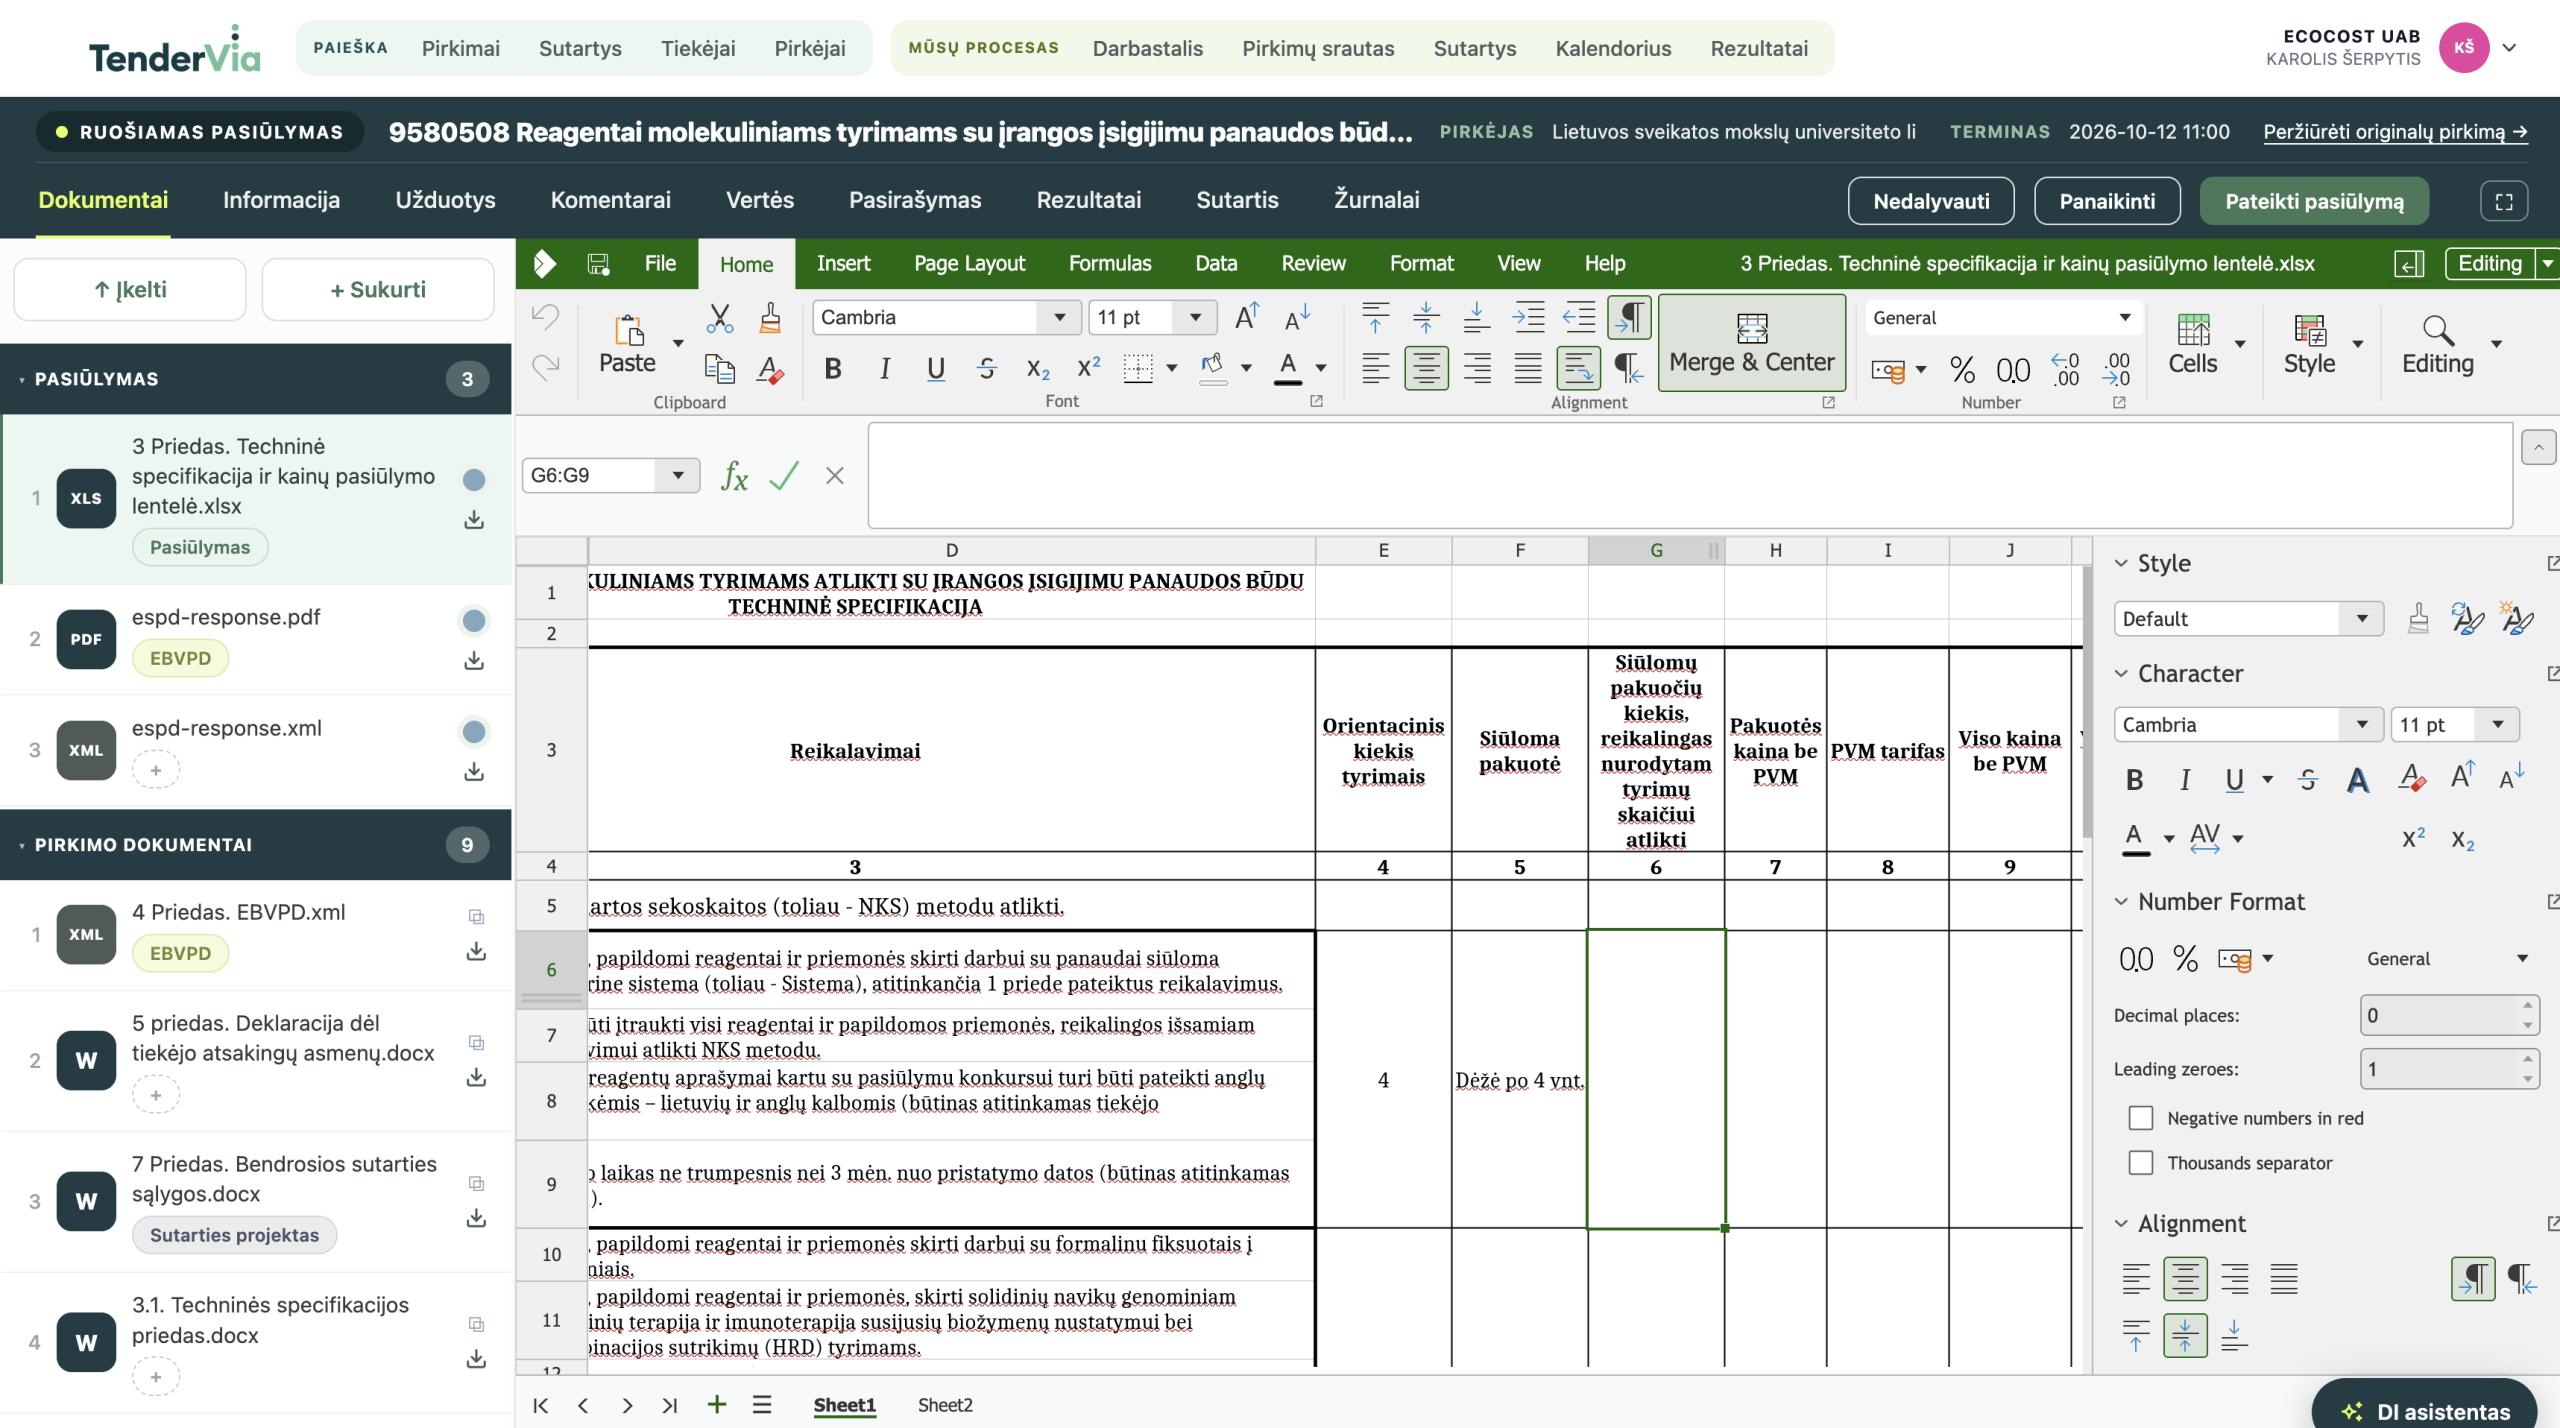
Task: Open Peržiūrėti originalų pirkimą link
Action: pyautogui.click(x=2395, y=132)
